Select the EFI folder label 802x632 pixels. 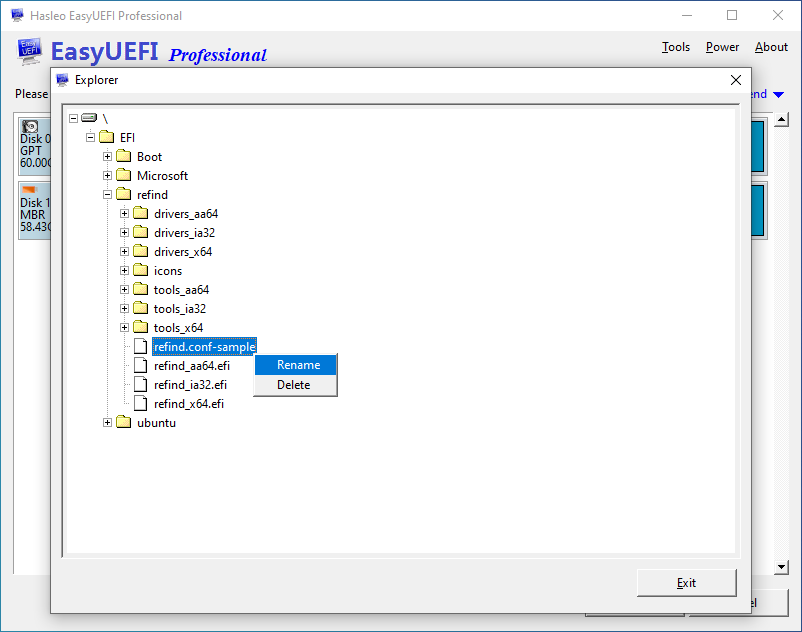[127, 138]
